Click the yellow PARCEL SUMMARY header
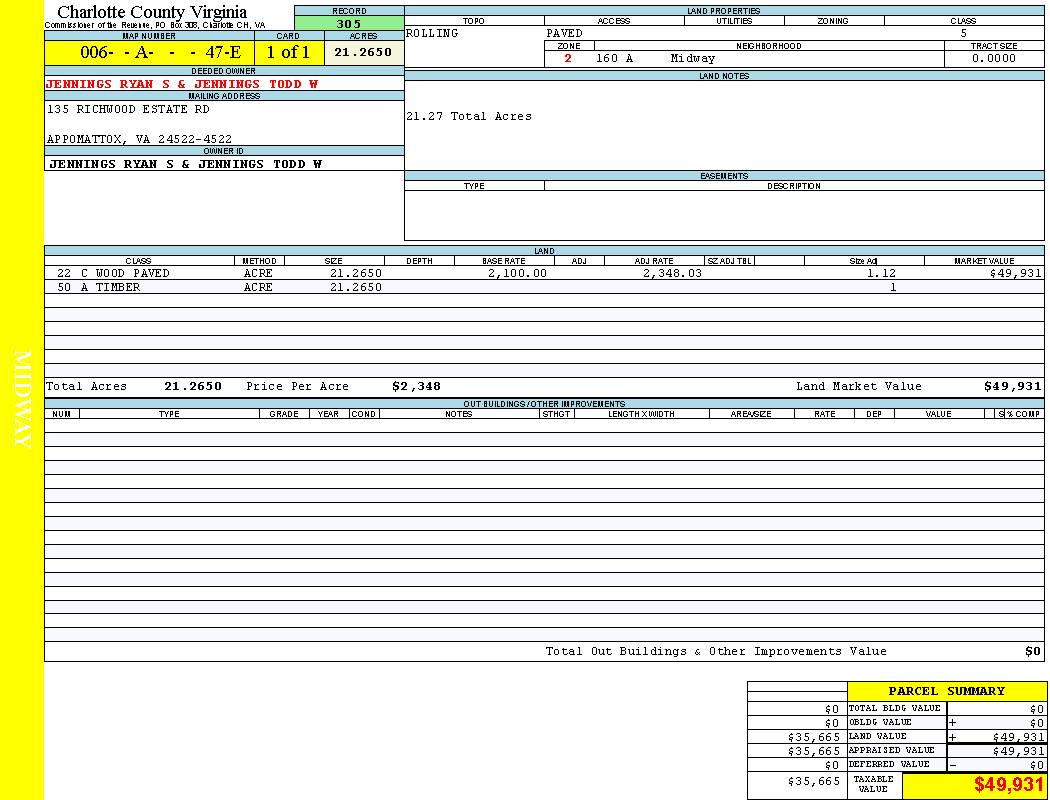 [x=946, y=691]
